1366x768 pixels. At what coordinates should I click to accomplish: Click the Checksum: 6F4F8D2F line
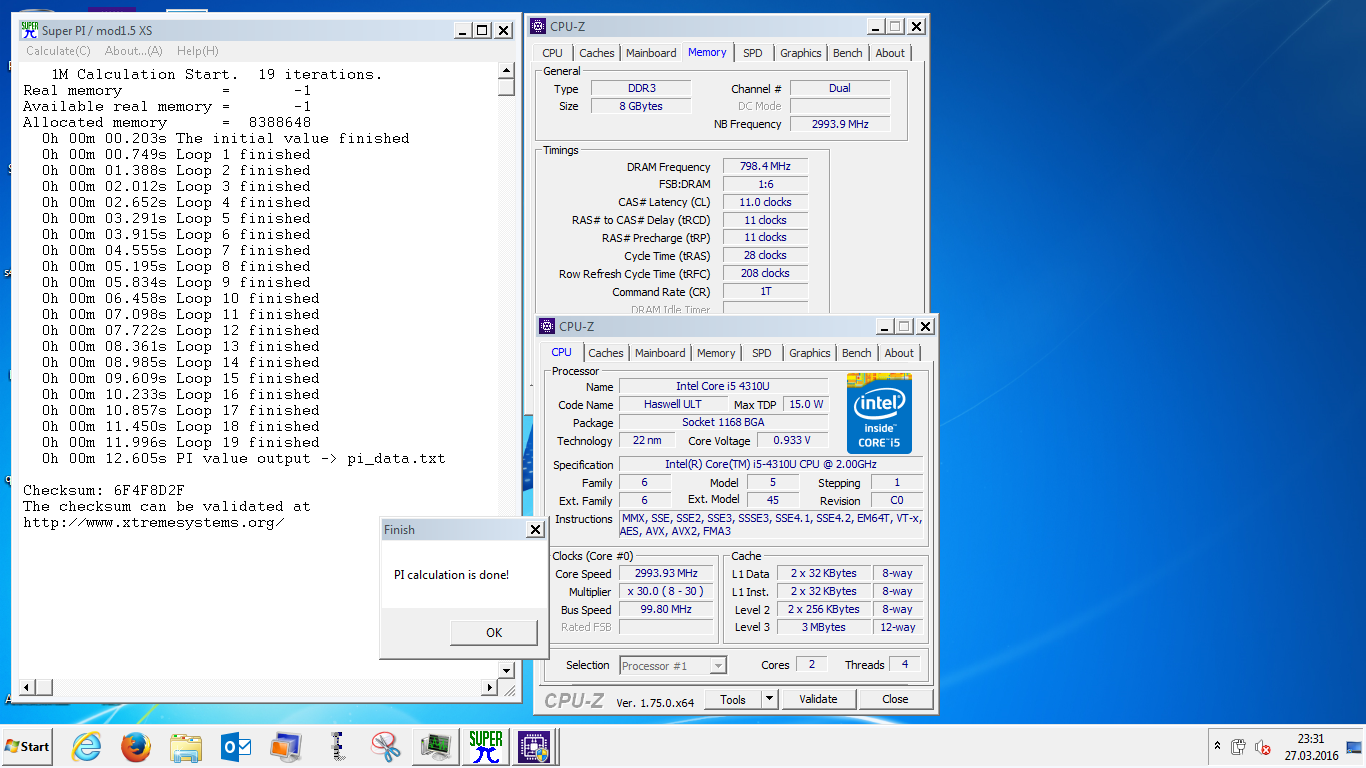point(104,490)
